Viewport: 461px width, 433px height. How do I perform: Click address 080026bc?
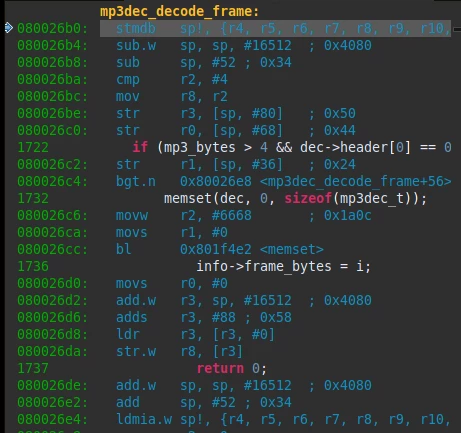[x=52, y=97]
